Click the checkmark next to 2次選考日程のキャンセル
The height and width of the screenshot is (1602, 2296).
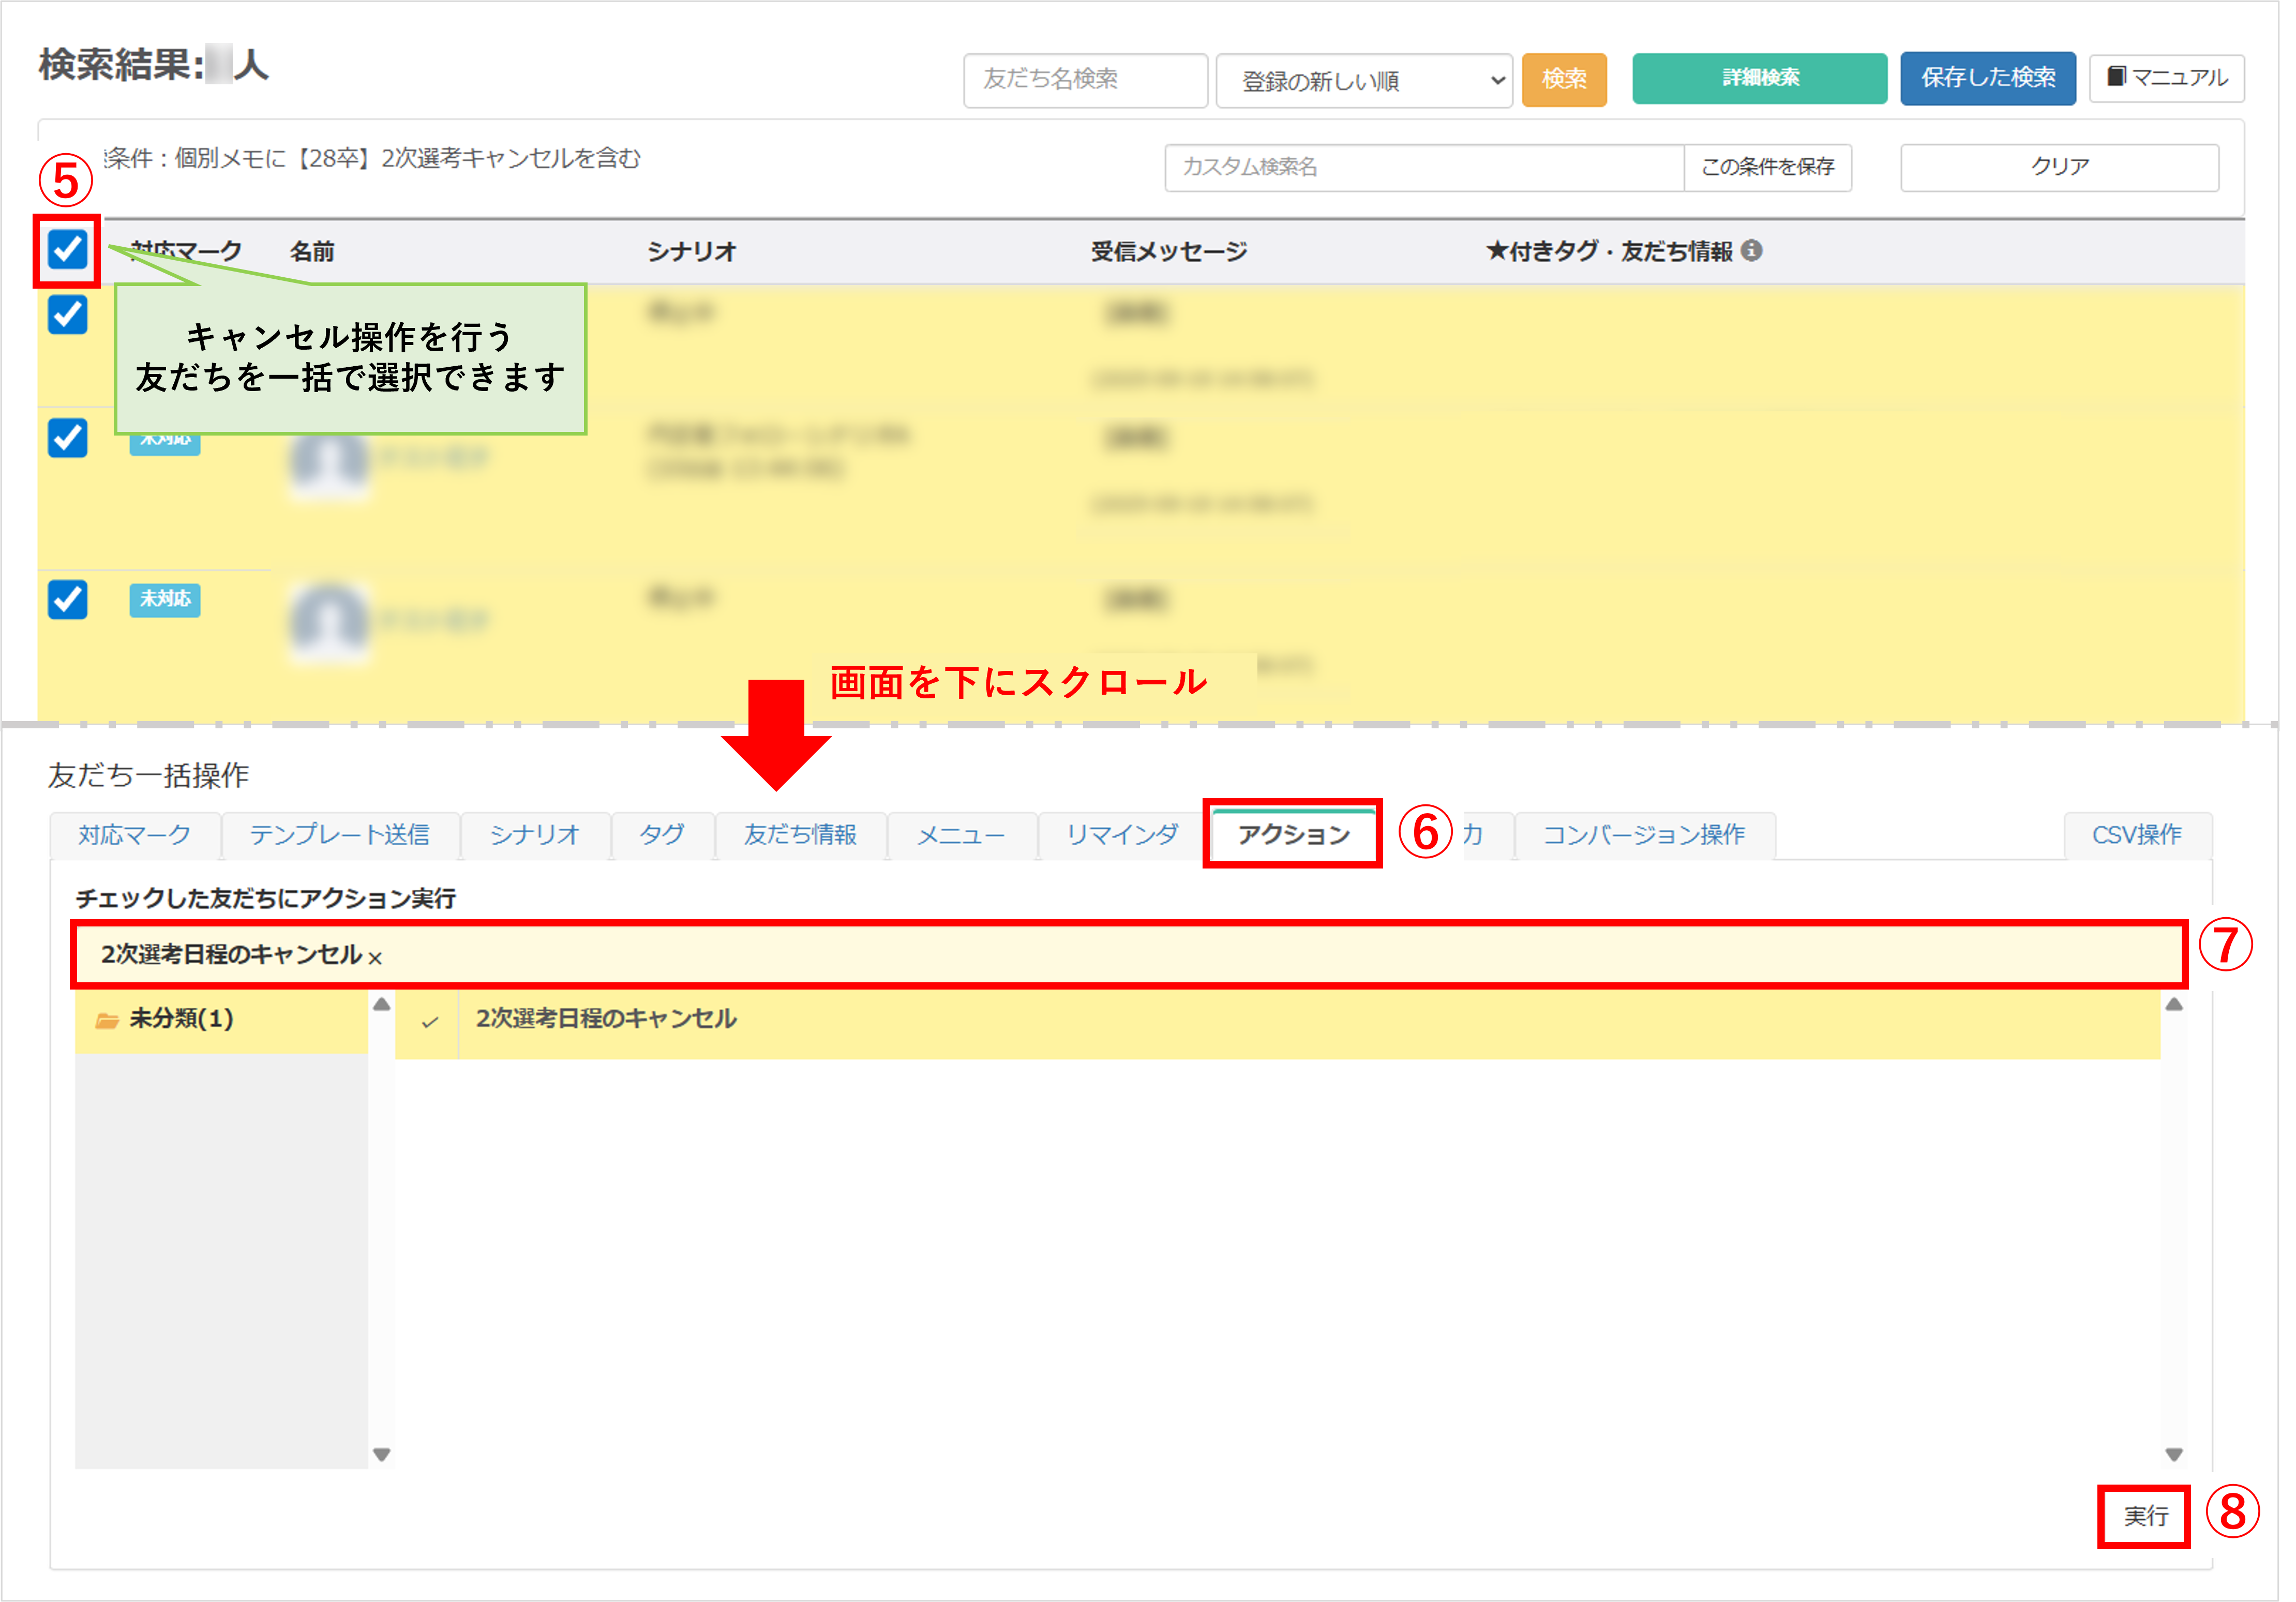[x=430, y=1022]
